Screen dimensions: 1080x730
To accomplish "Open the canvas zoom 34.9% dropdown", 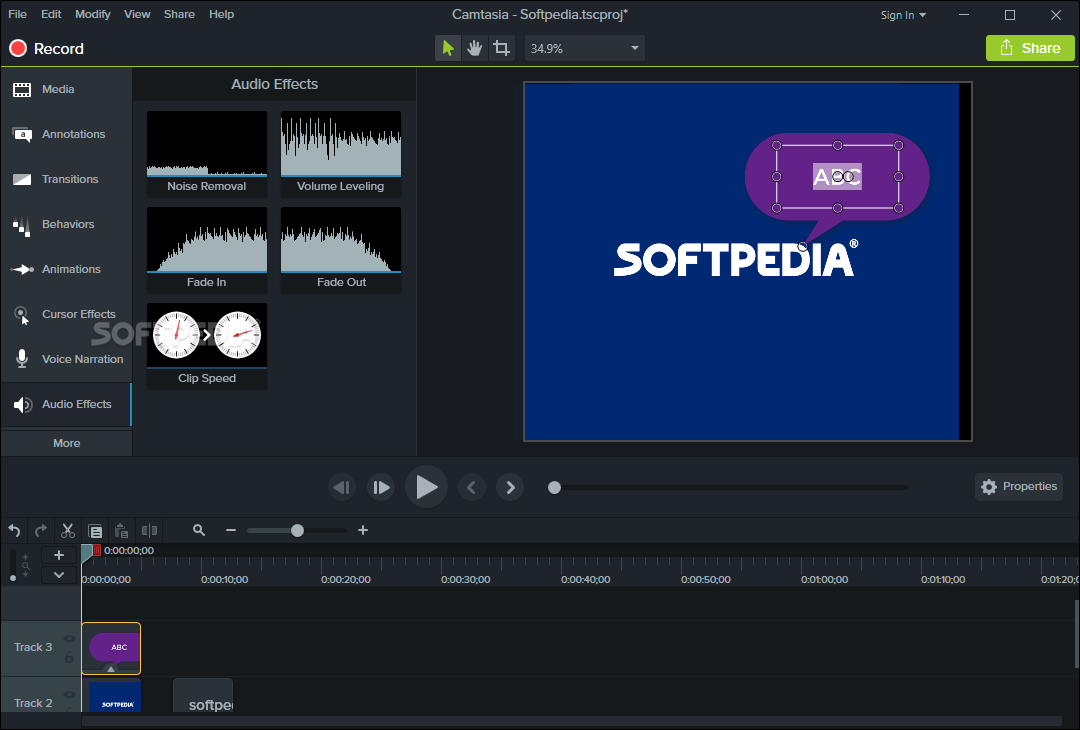I will (x=585, y=48).
